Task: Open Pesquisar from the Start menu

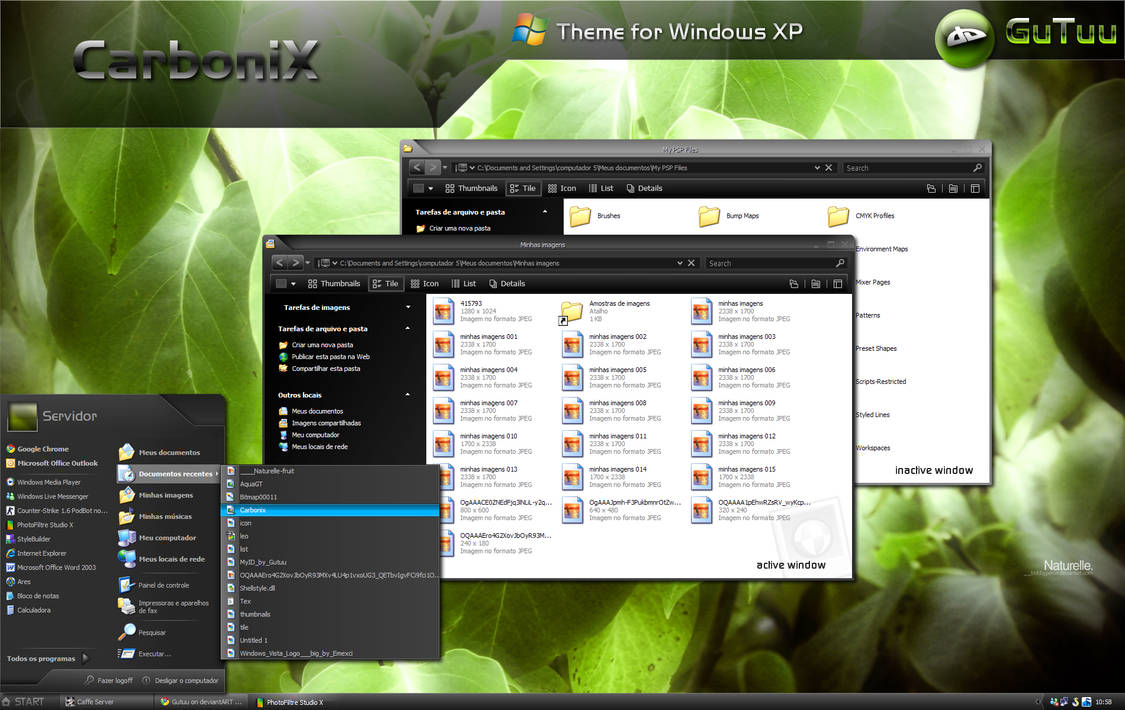Action: click(x=143, y=633)
